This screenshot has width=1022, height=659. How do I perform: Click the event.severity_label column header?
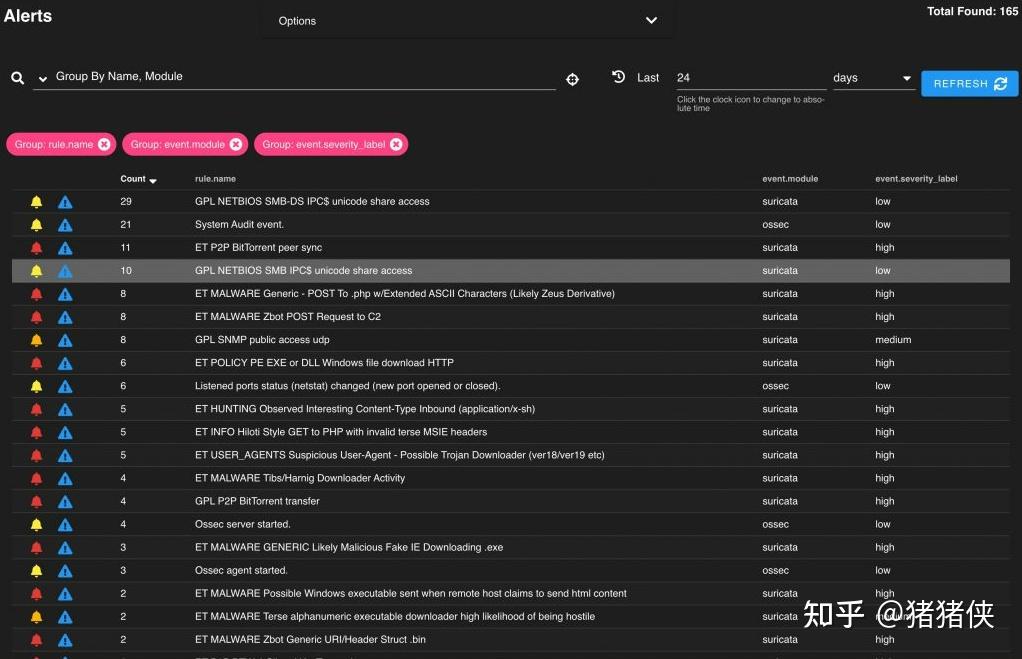tap(916, 179)
